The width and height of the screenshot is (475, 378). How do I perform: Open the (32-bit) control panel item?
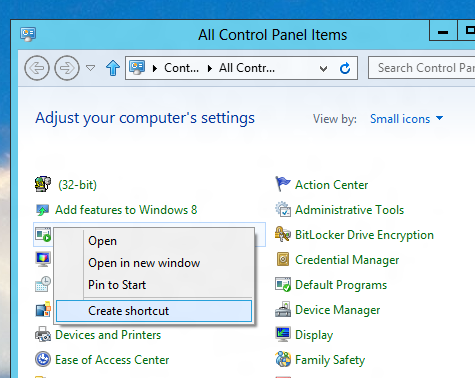tap(77, 185)
